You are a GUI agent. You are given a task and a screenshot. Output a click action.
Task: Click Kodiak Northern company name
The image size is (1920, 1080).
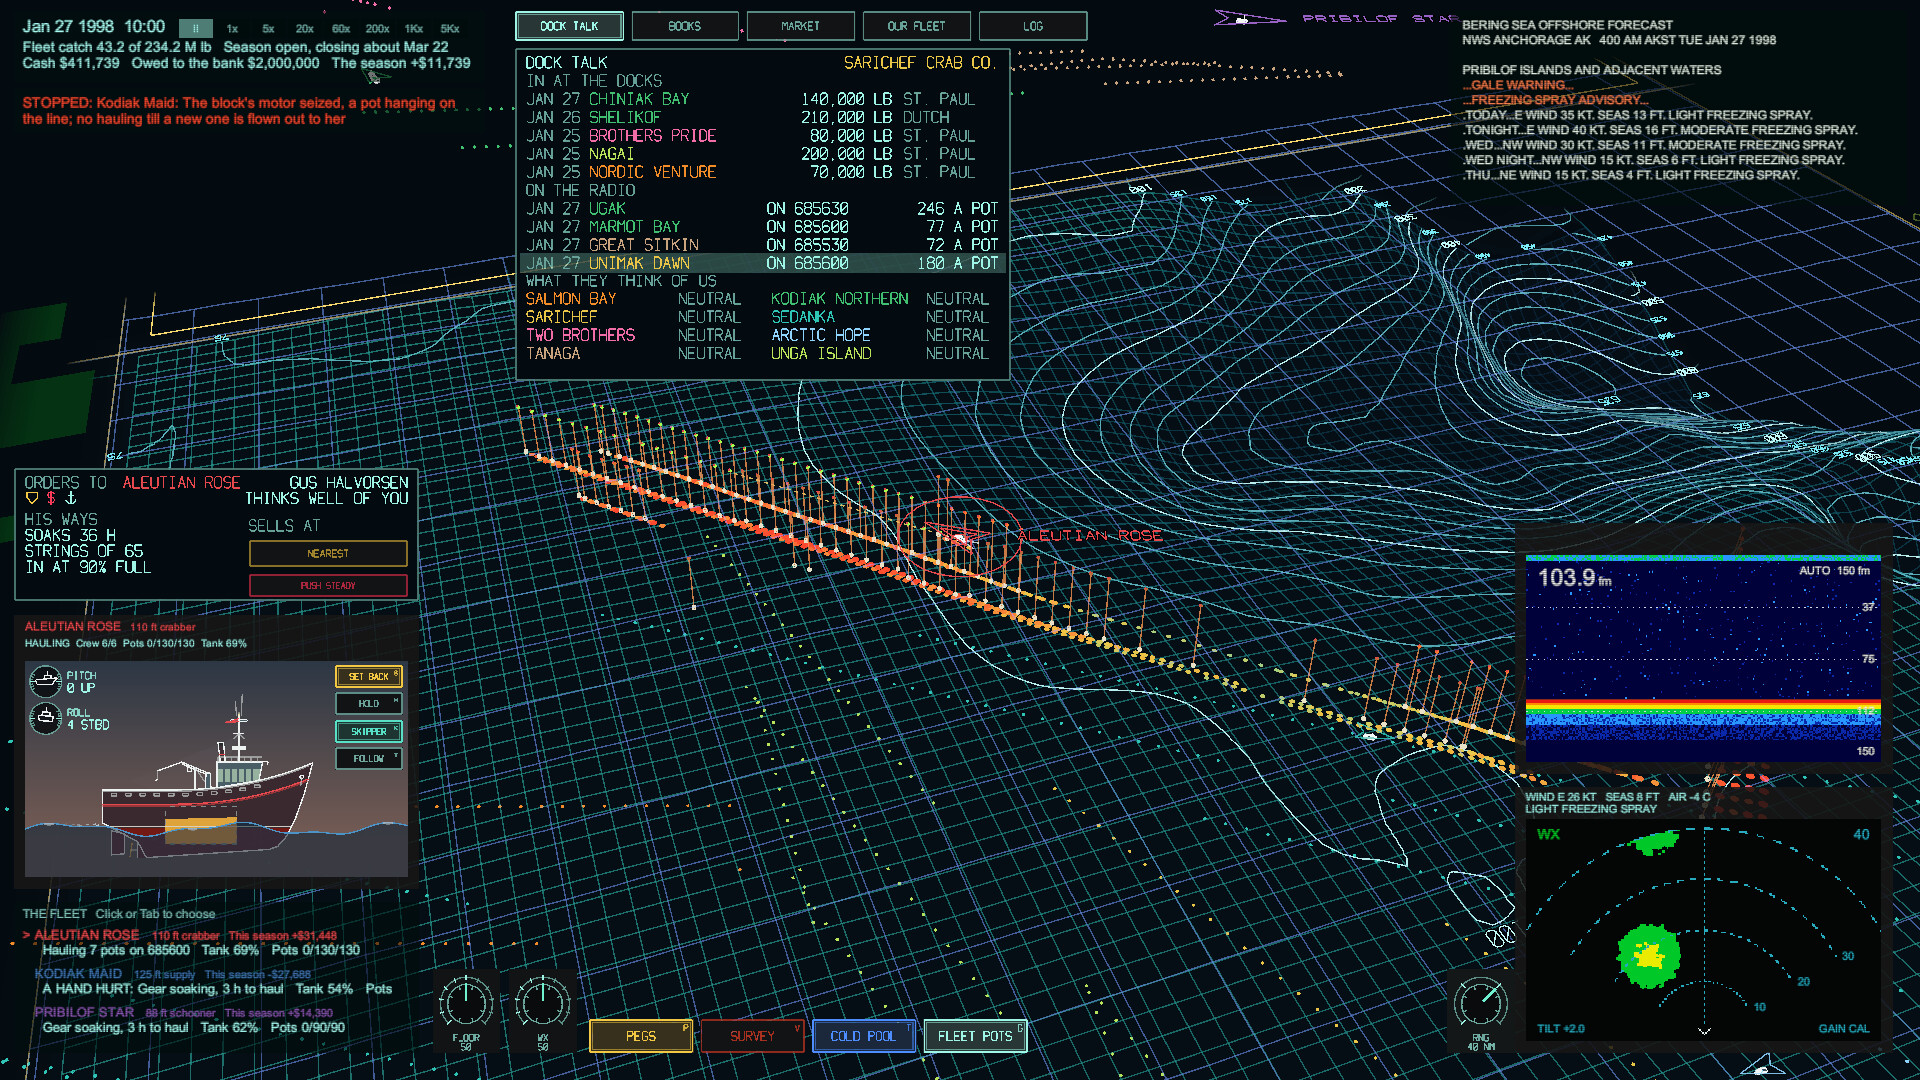(839, 299)
